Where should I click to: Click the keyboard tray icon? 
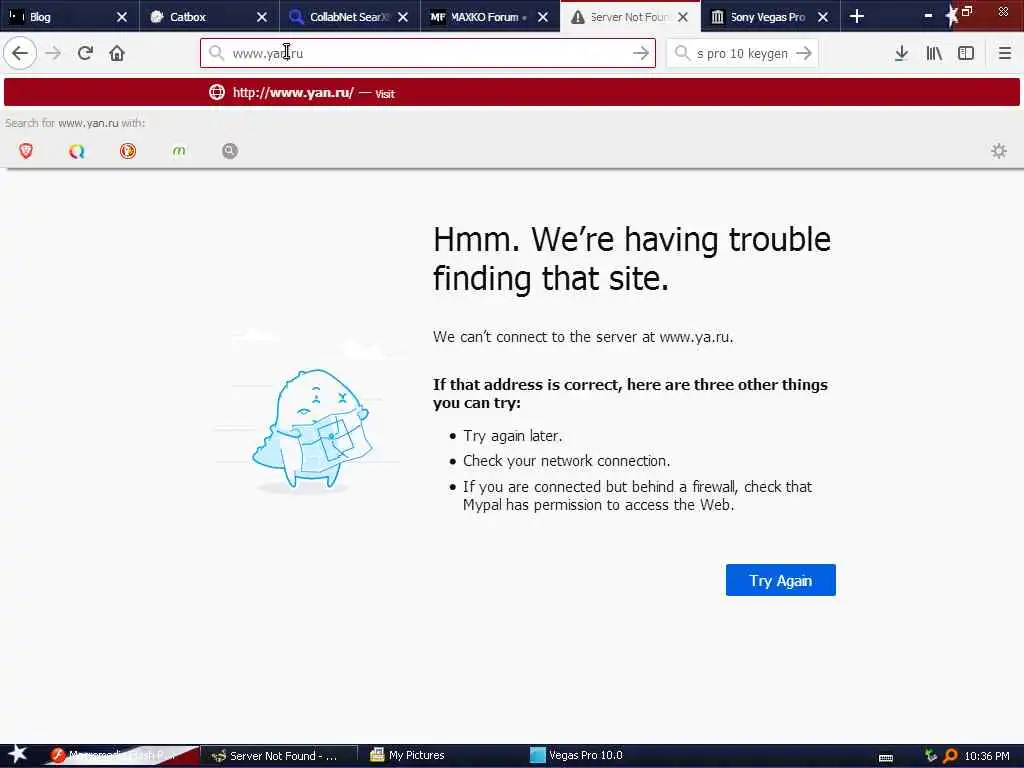(x=886, y=758)
